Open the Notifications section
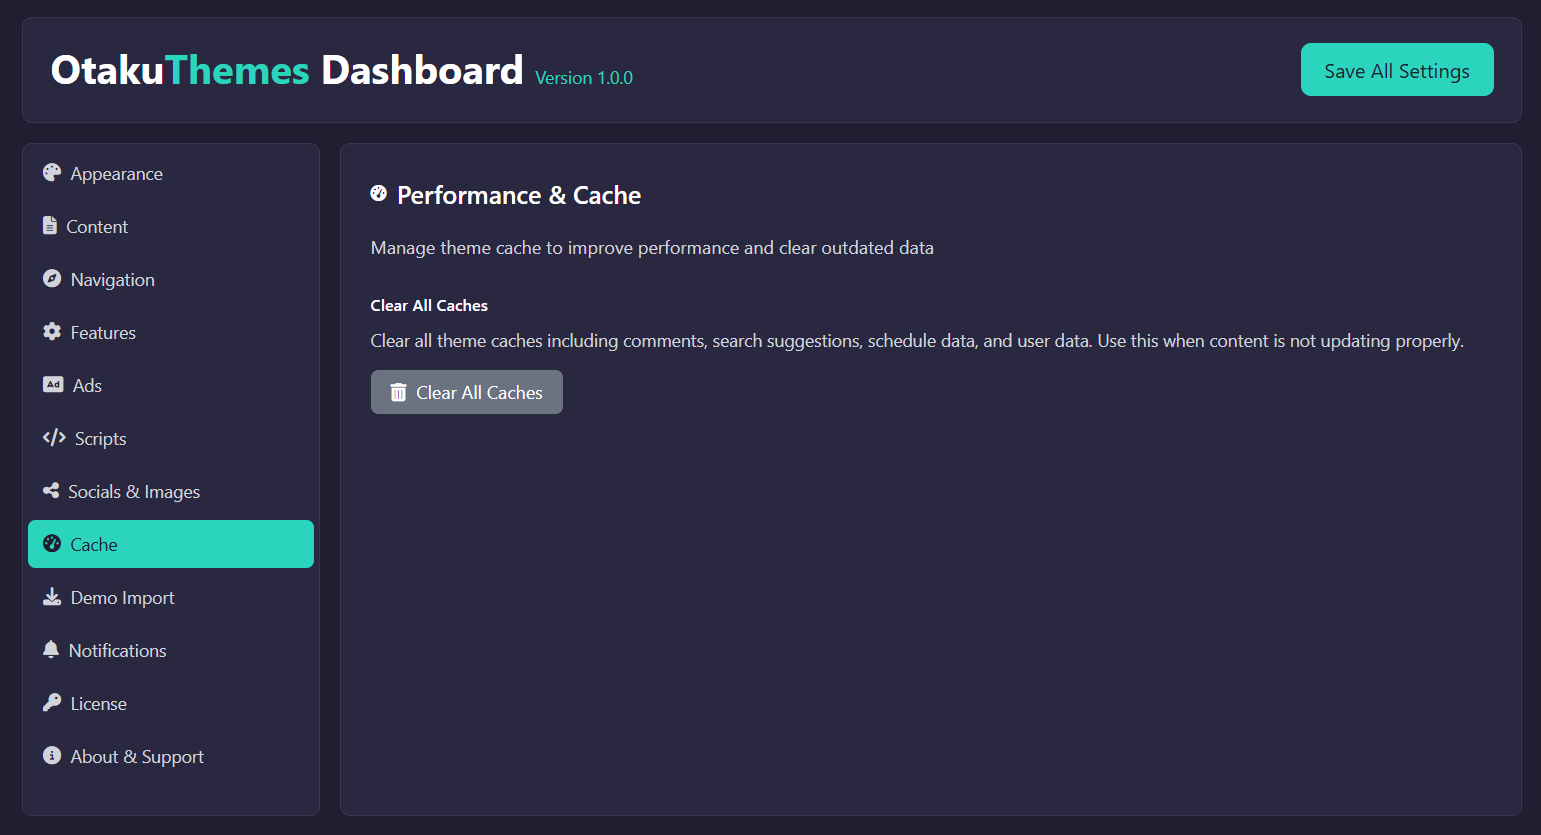The width and height of the screenshot is (1541, 835). (118, 649)
